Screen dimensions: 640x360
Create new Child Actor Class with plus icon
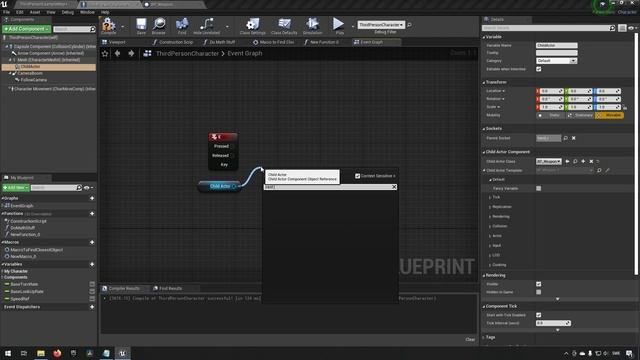click(583, 161)
